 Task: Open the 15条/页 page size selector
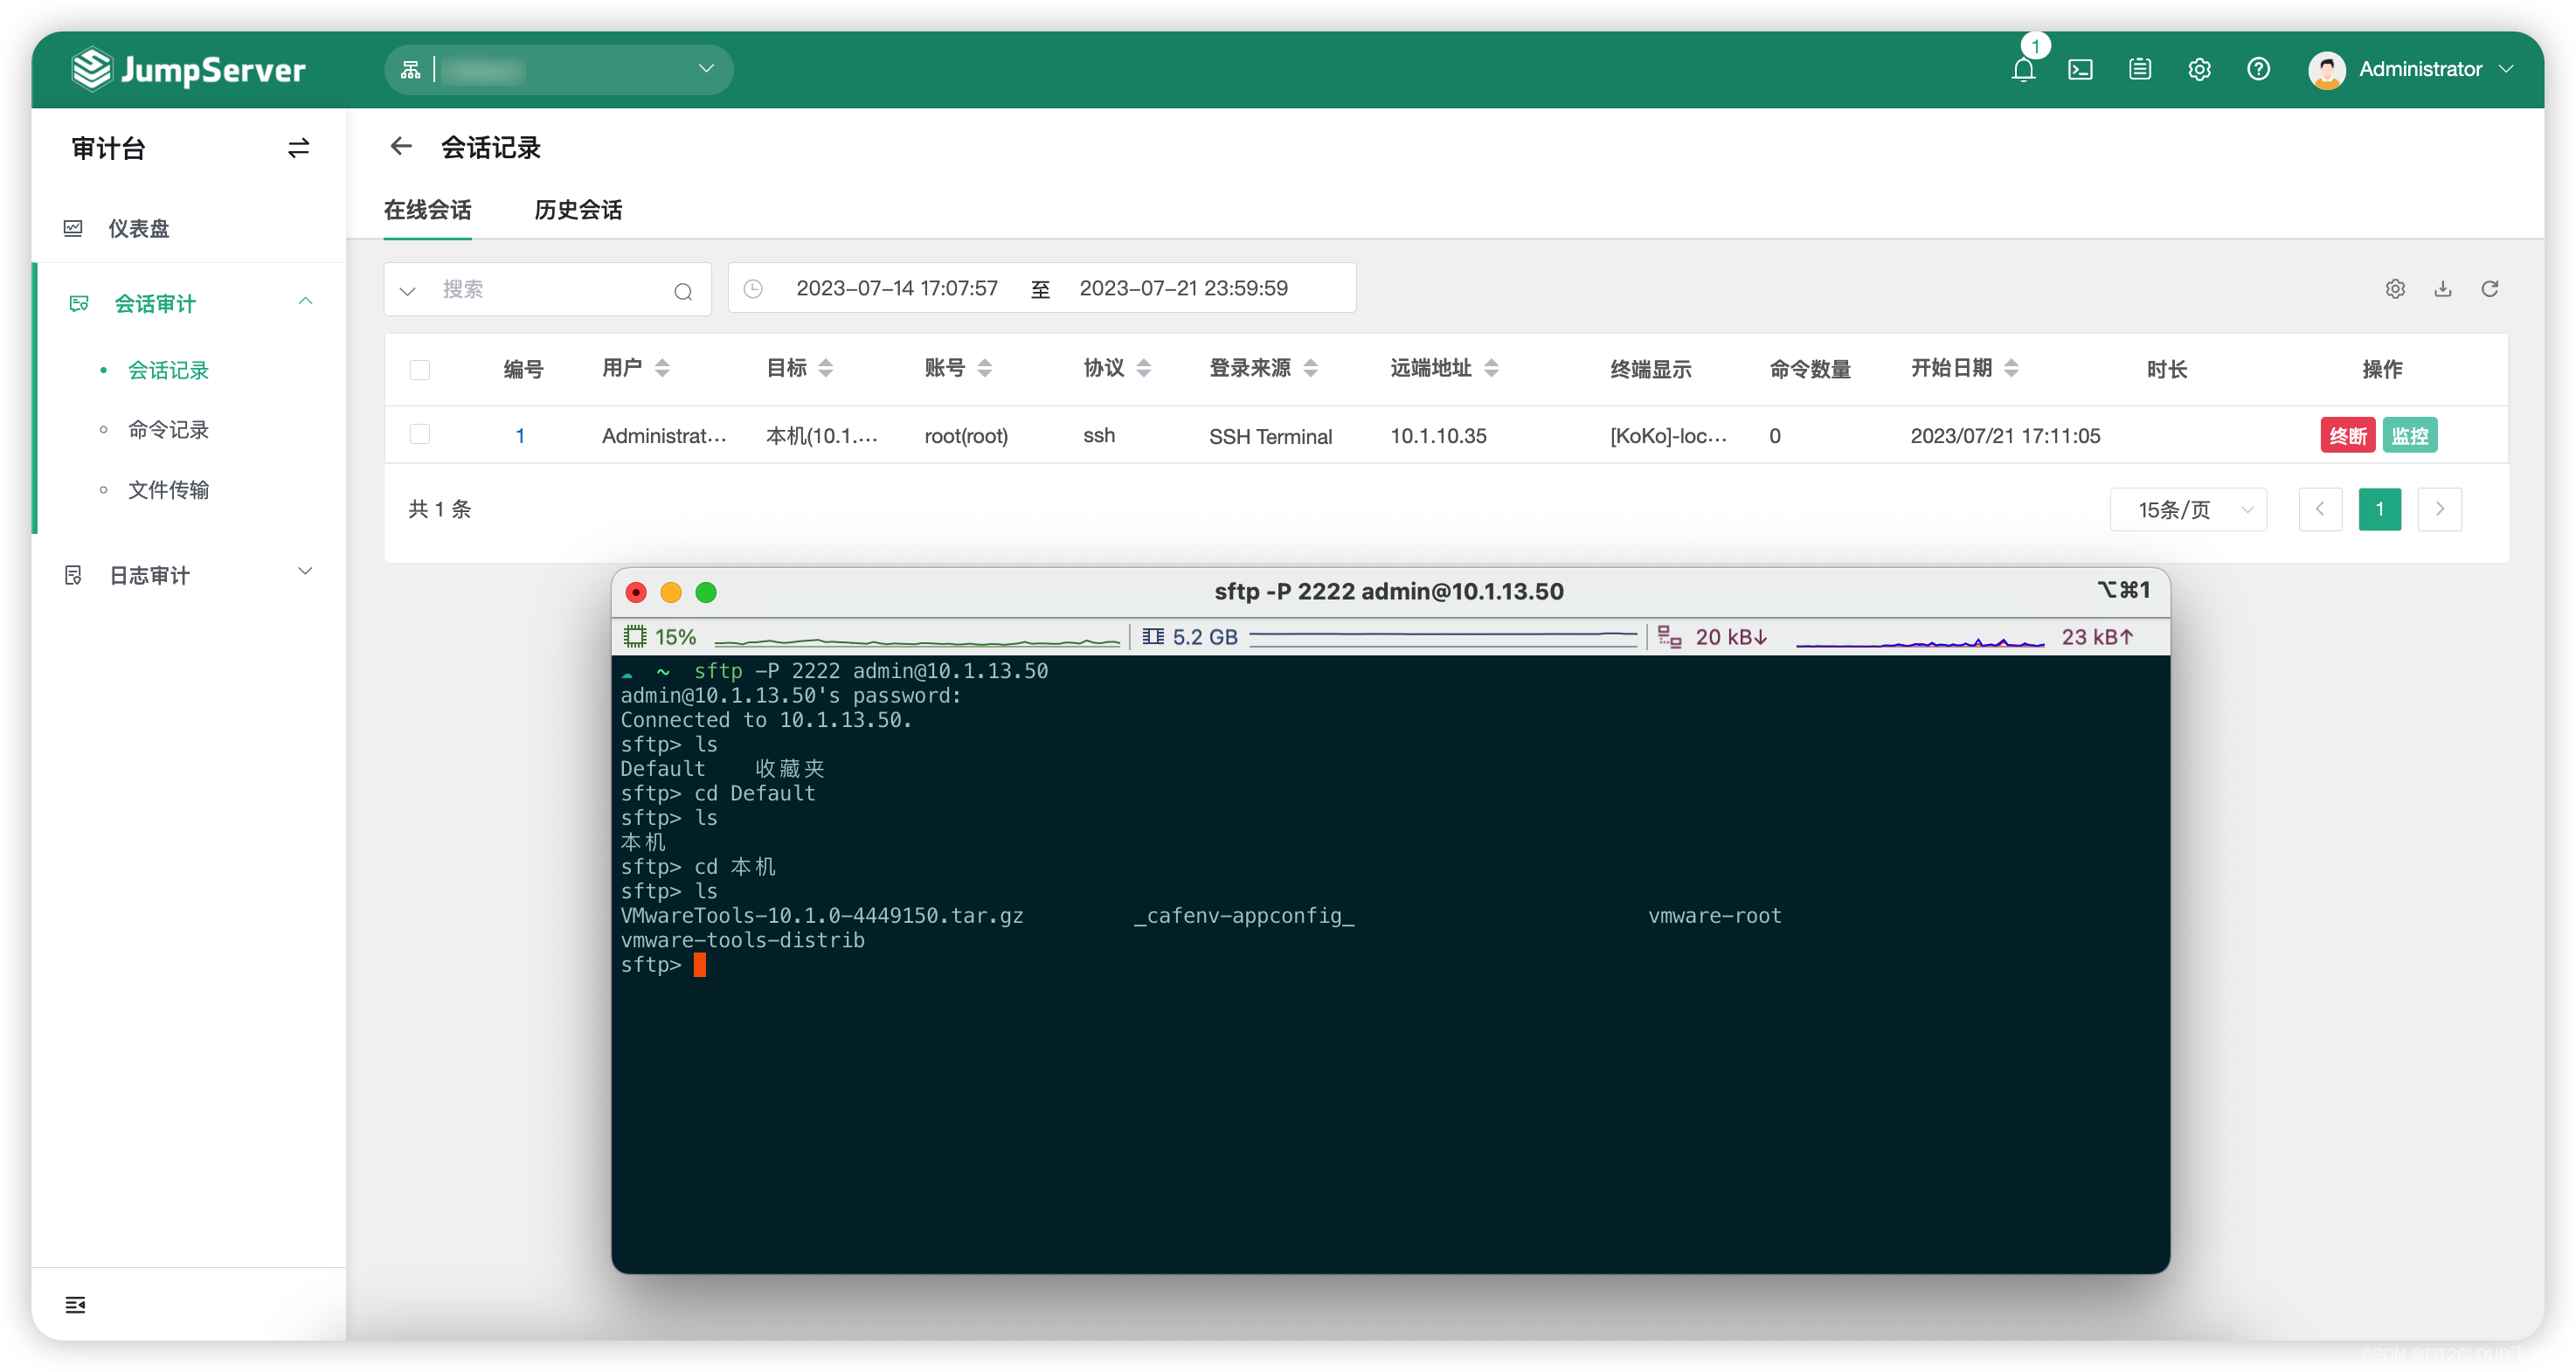pyautogui.click(x=2188, y=509)
